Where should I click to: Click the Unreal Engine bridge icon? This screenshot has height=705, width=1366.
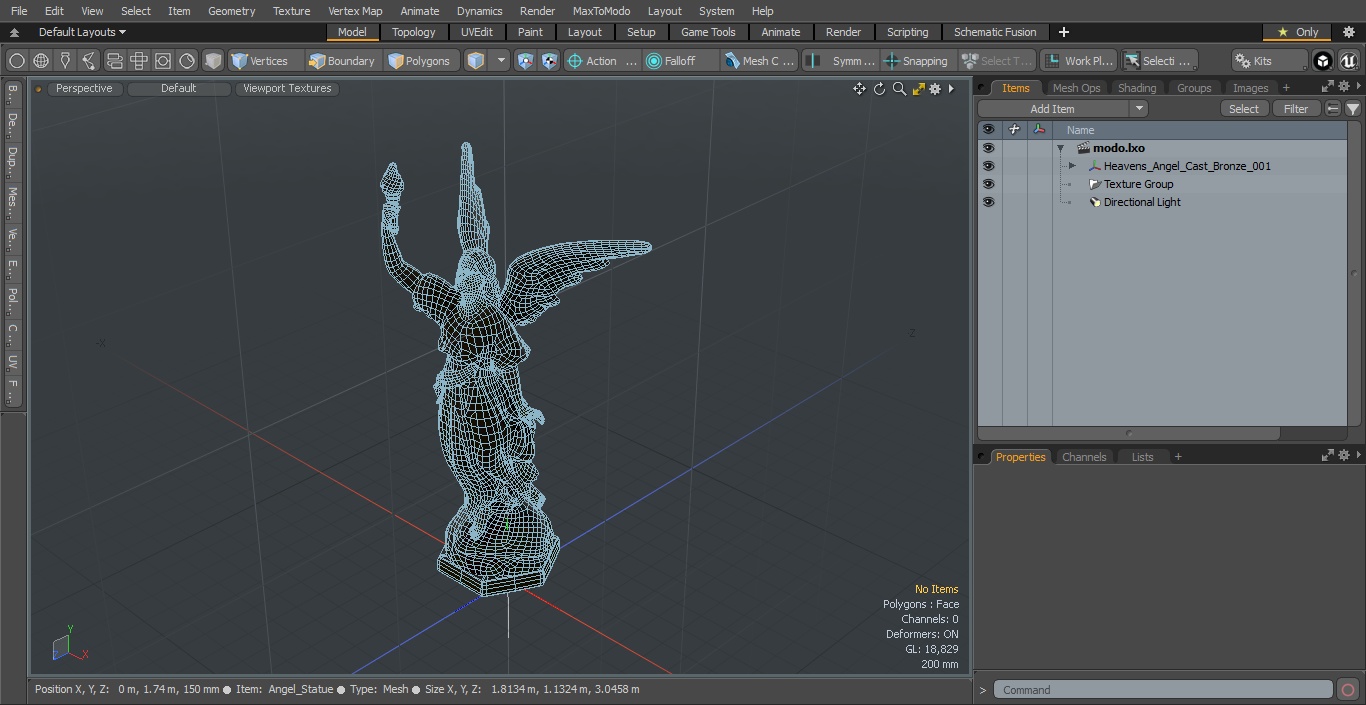1348,61
